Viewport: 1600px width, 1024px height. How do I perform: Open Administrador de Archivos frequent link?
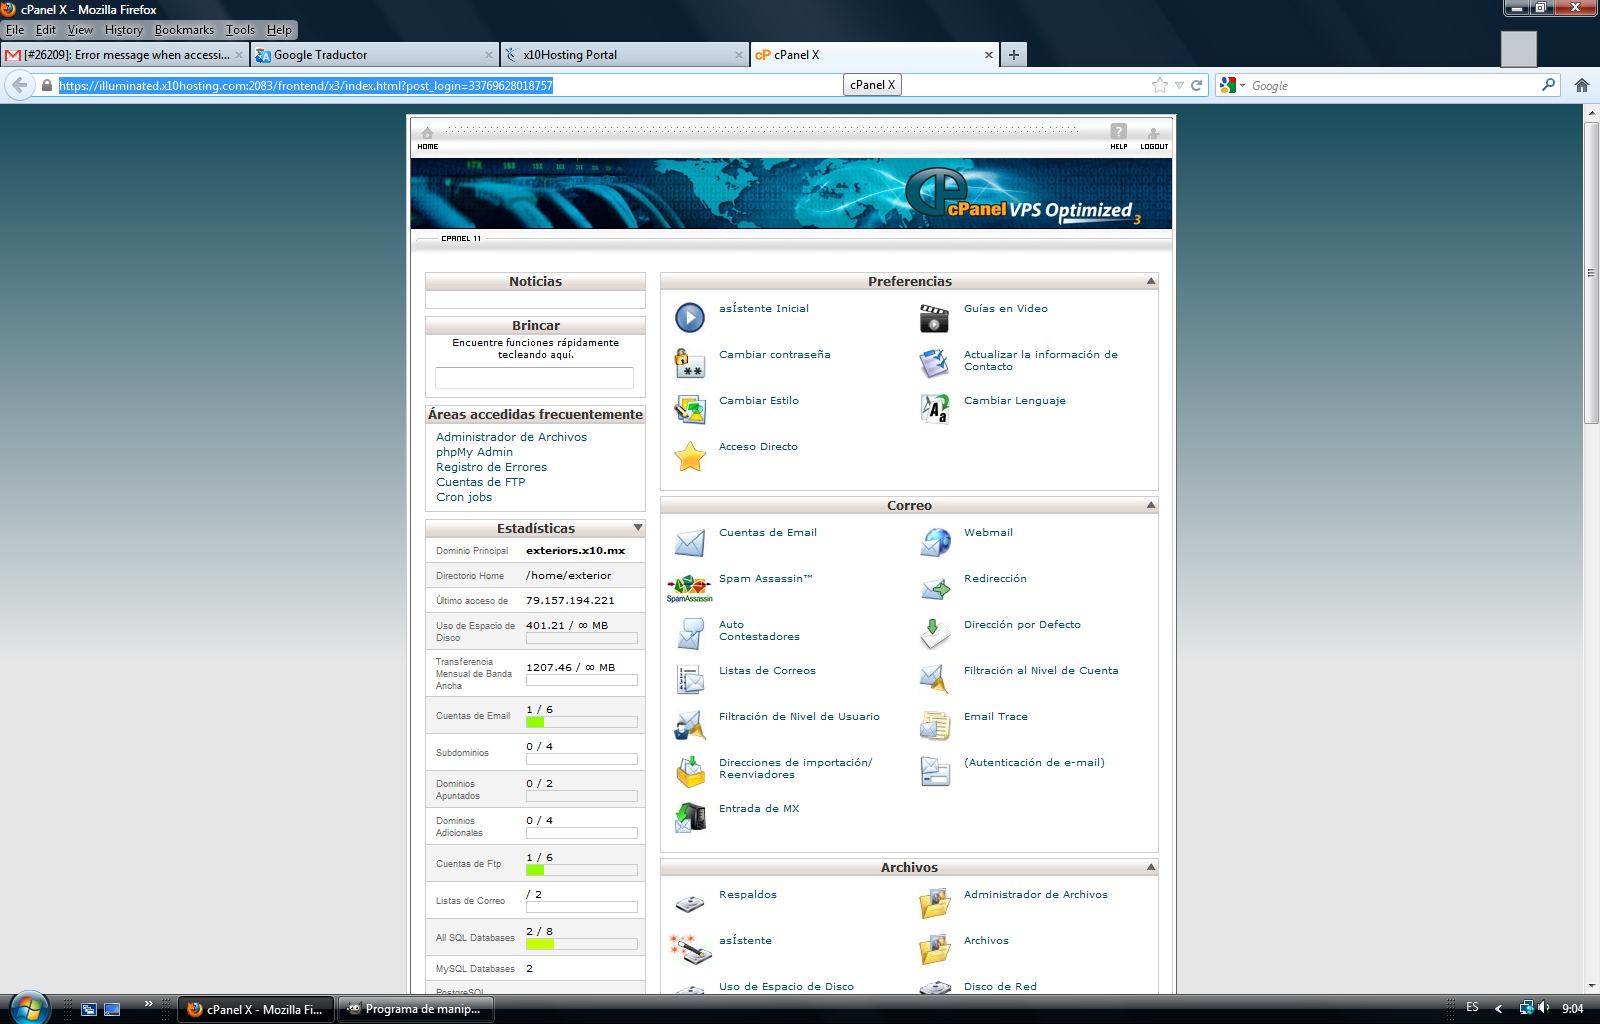[x=511, y=437]
